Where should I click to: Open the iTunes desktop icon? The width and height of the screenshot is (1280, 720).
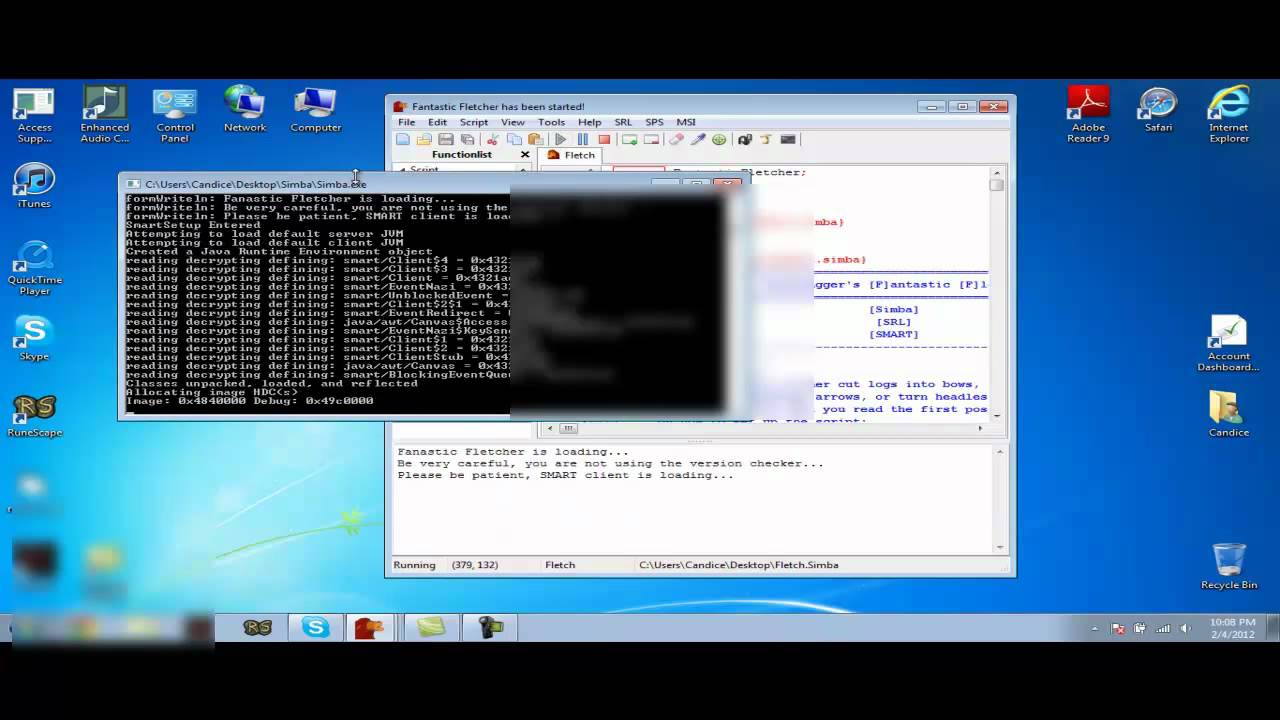pos(34,187)
